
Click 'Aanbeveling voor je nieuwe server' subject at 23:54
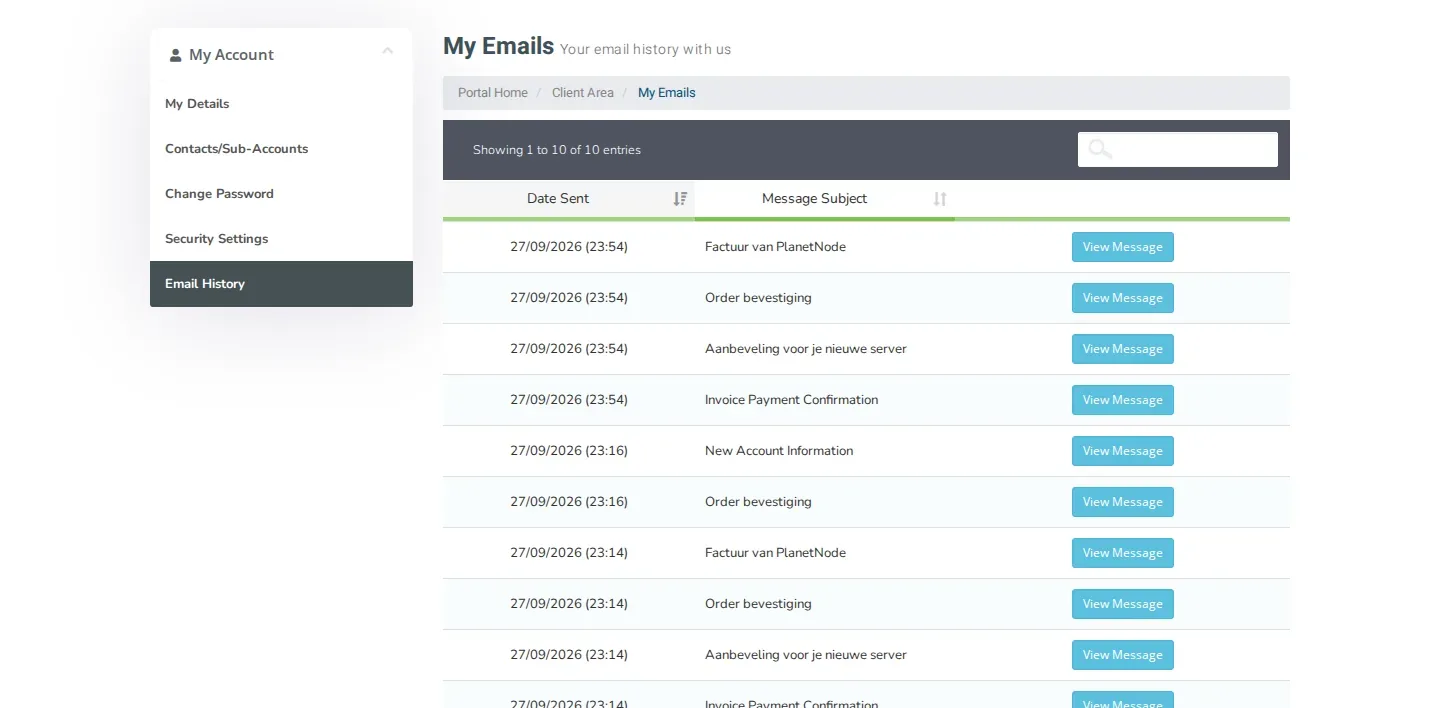click(x=806, y=349)
